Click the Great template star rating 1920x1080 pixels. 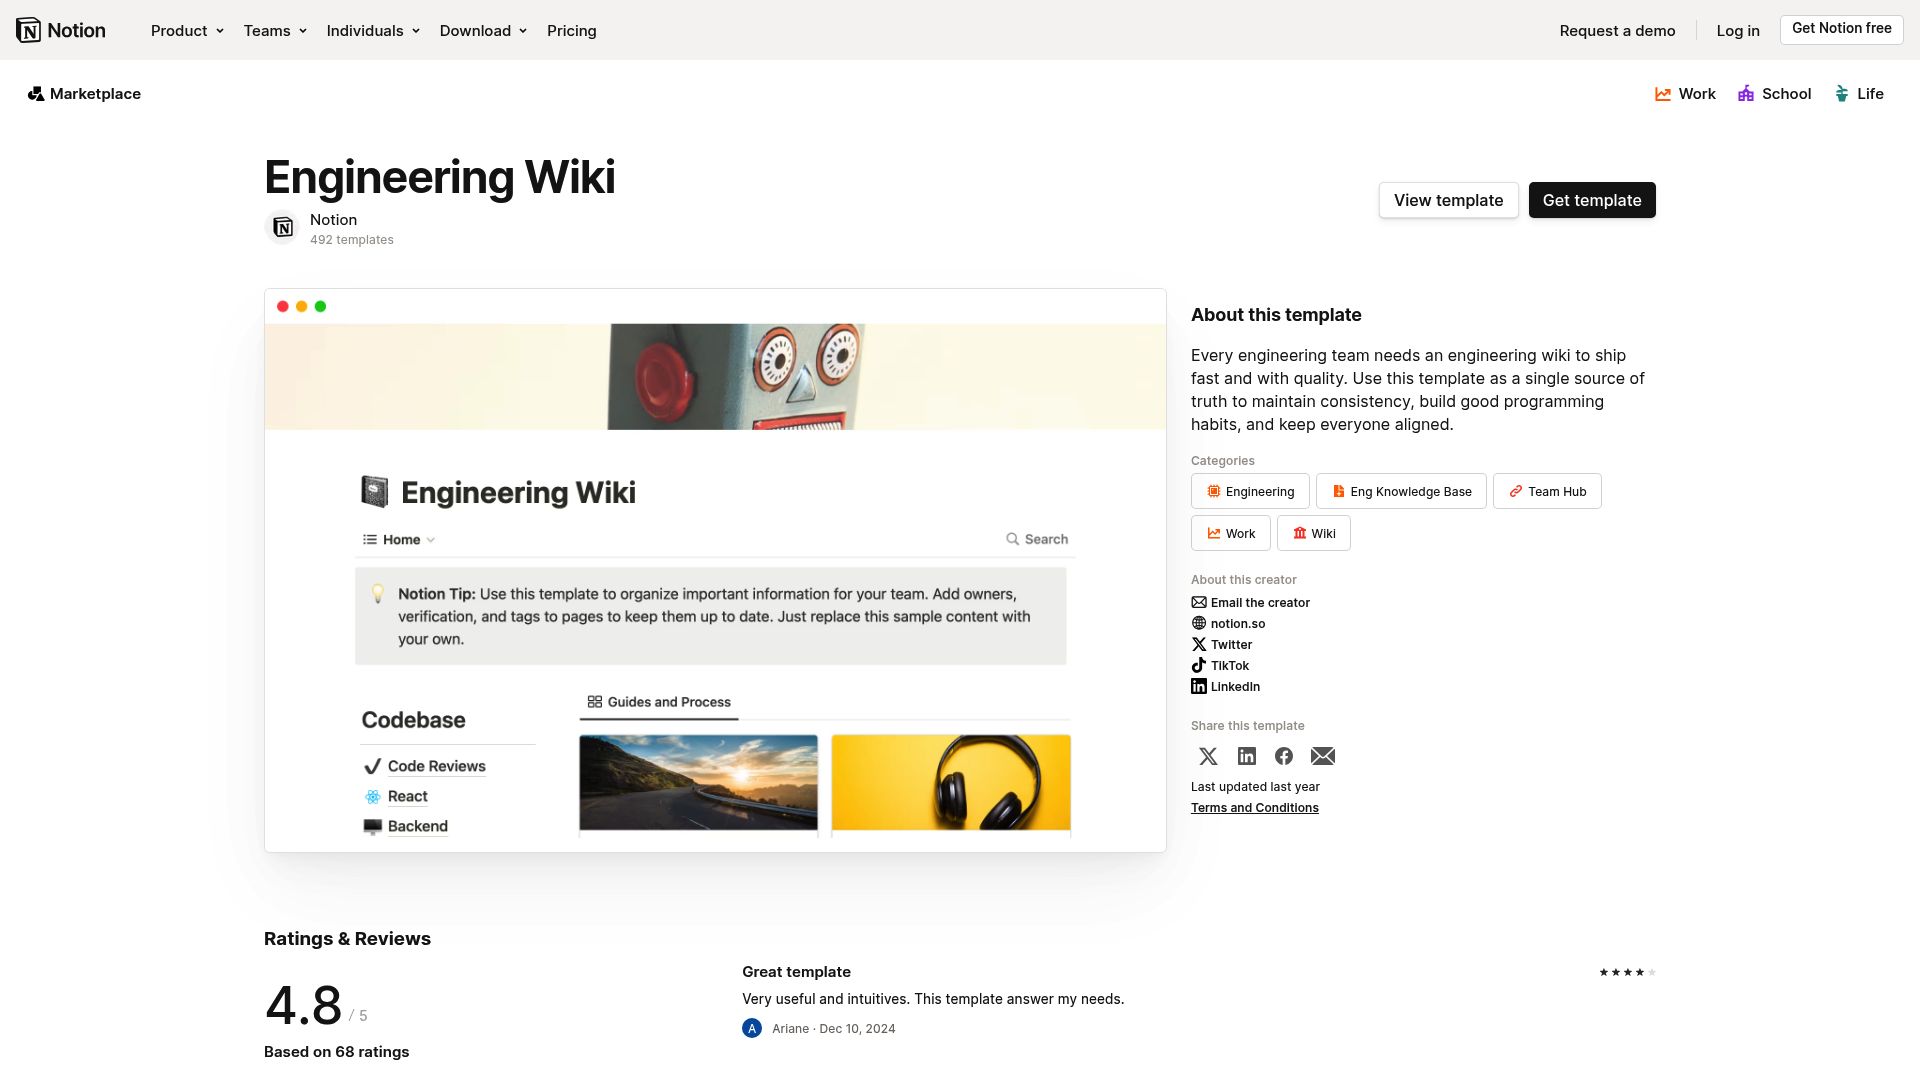(1627, 972)
